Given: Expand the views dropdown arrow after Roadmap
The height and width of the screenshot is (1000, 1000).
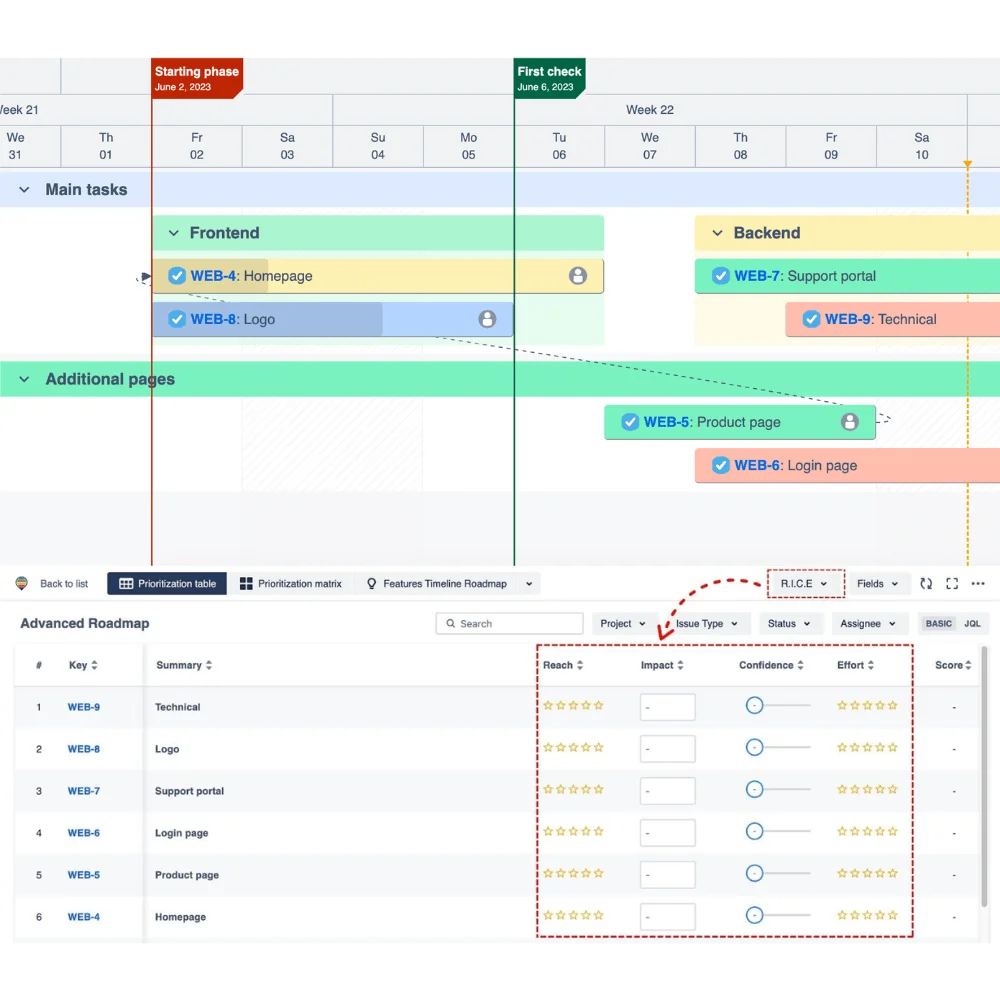Looking at the screenshot, I should (529, 584).
